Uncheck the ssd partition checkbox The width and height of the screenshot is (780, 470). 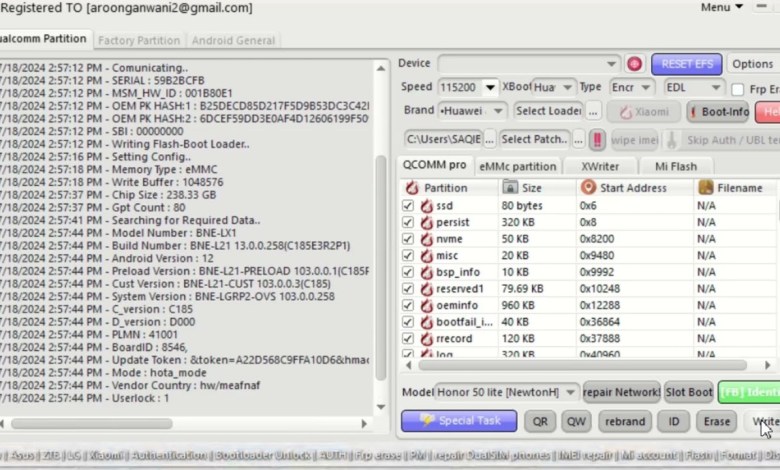[407, 206]
